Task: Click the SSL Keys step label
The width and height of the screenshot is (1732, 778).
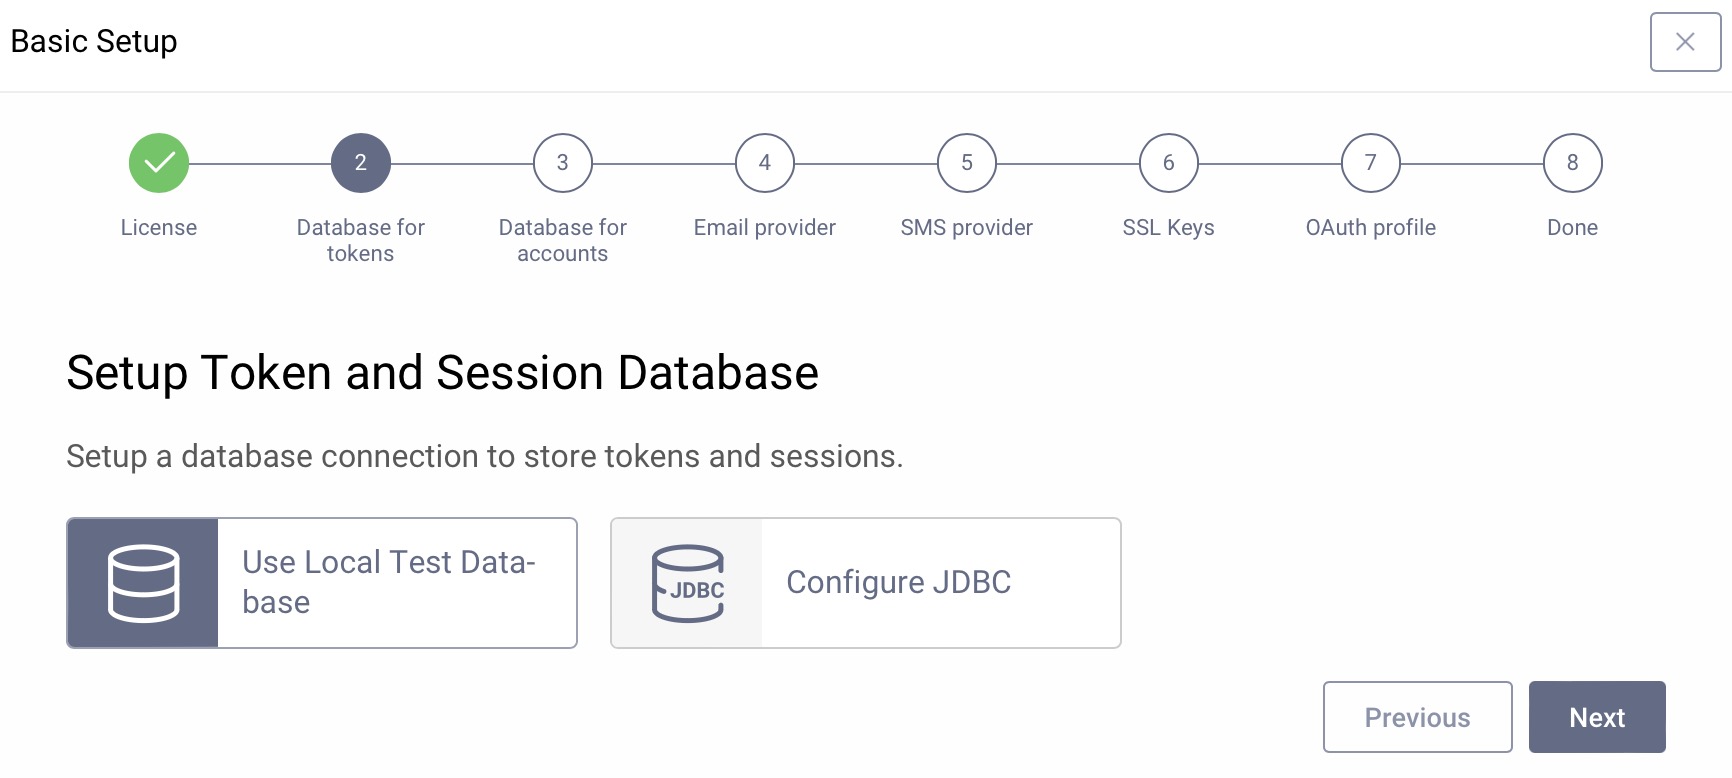Action: tap(1169, 228)
